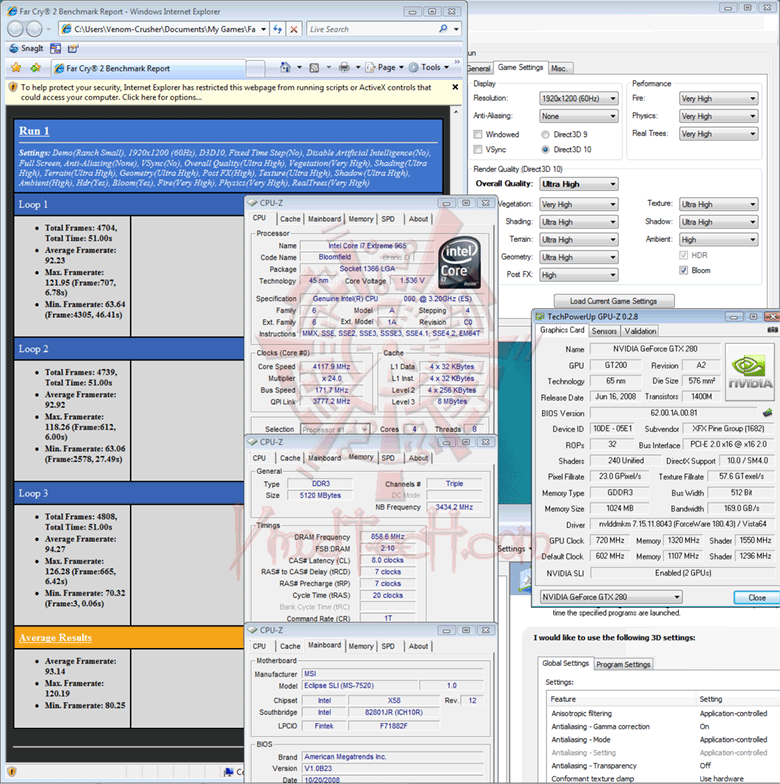
Task: Open the SPD tab in the memory CPU-Z window
Action: [x=388, y=458]
